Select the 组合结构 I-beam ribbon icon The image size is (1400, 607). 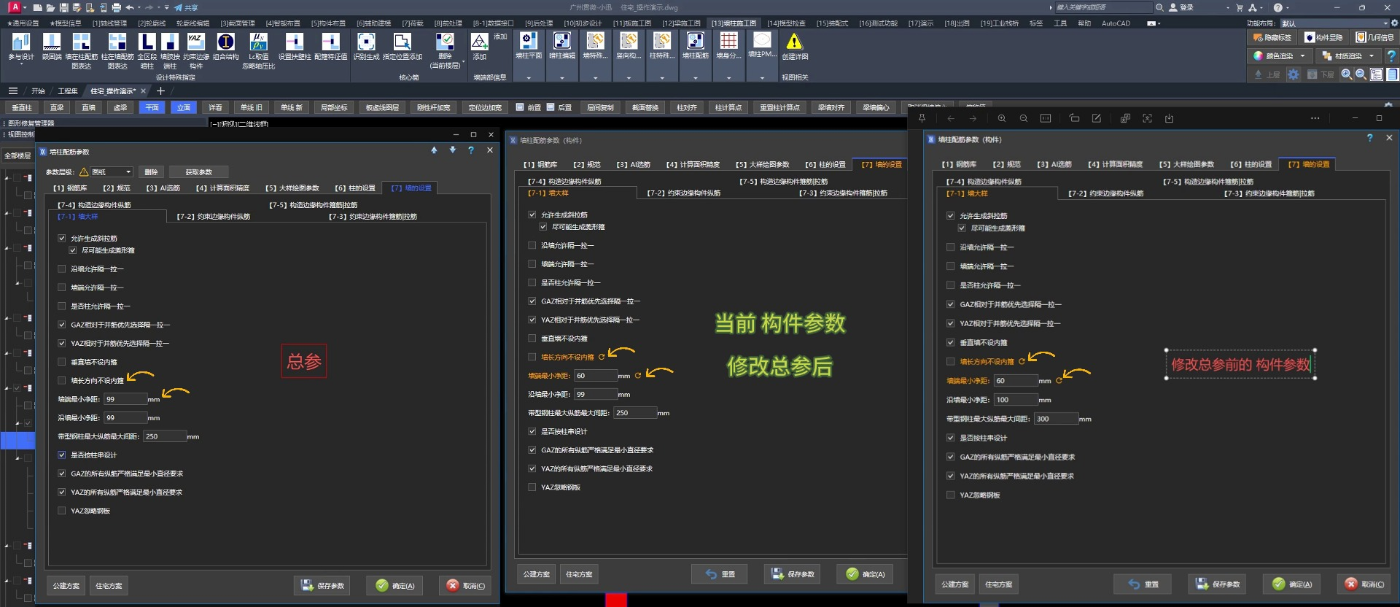226,42
